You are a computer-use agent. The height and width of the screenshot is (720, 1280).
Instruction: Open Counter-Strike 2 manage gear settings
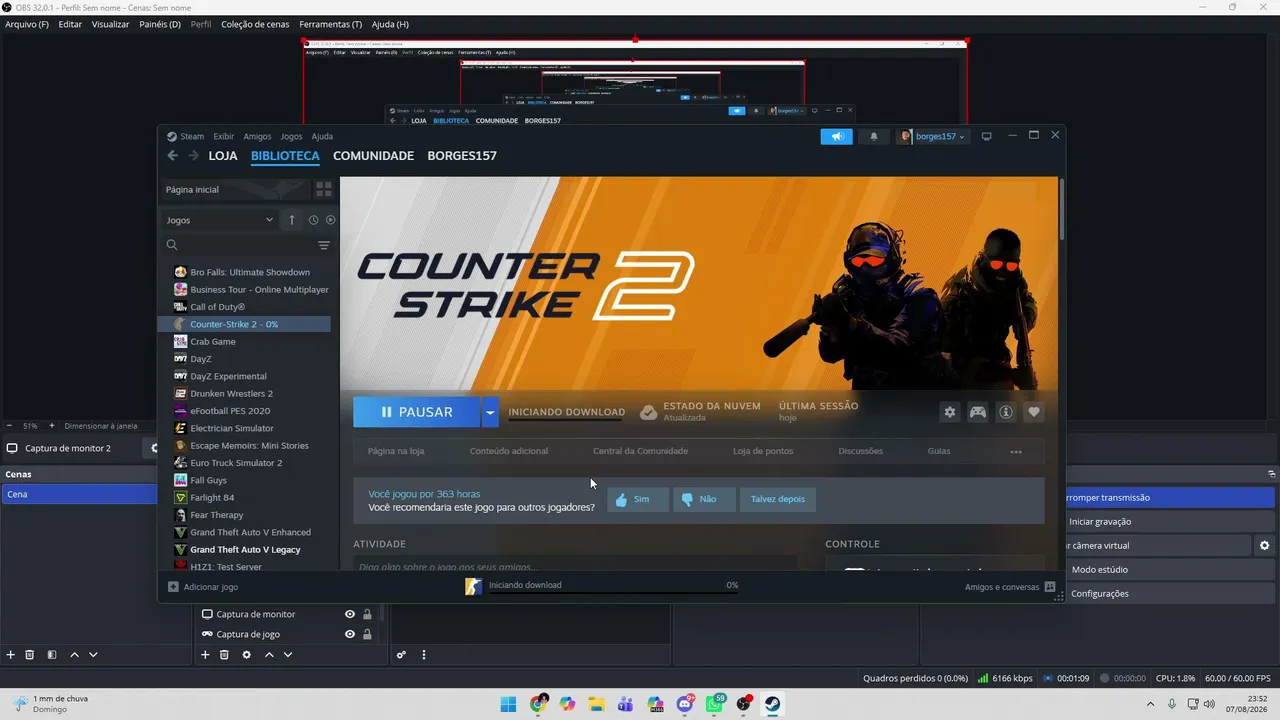tap(950, 412)
